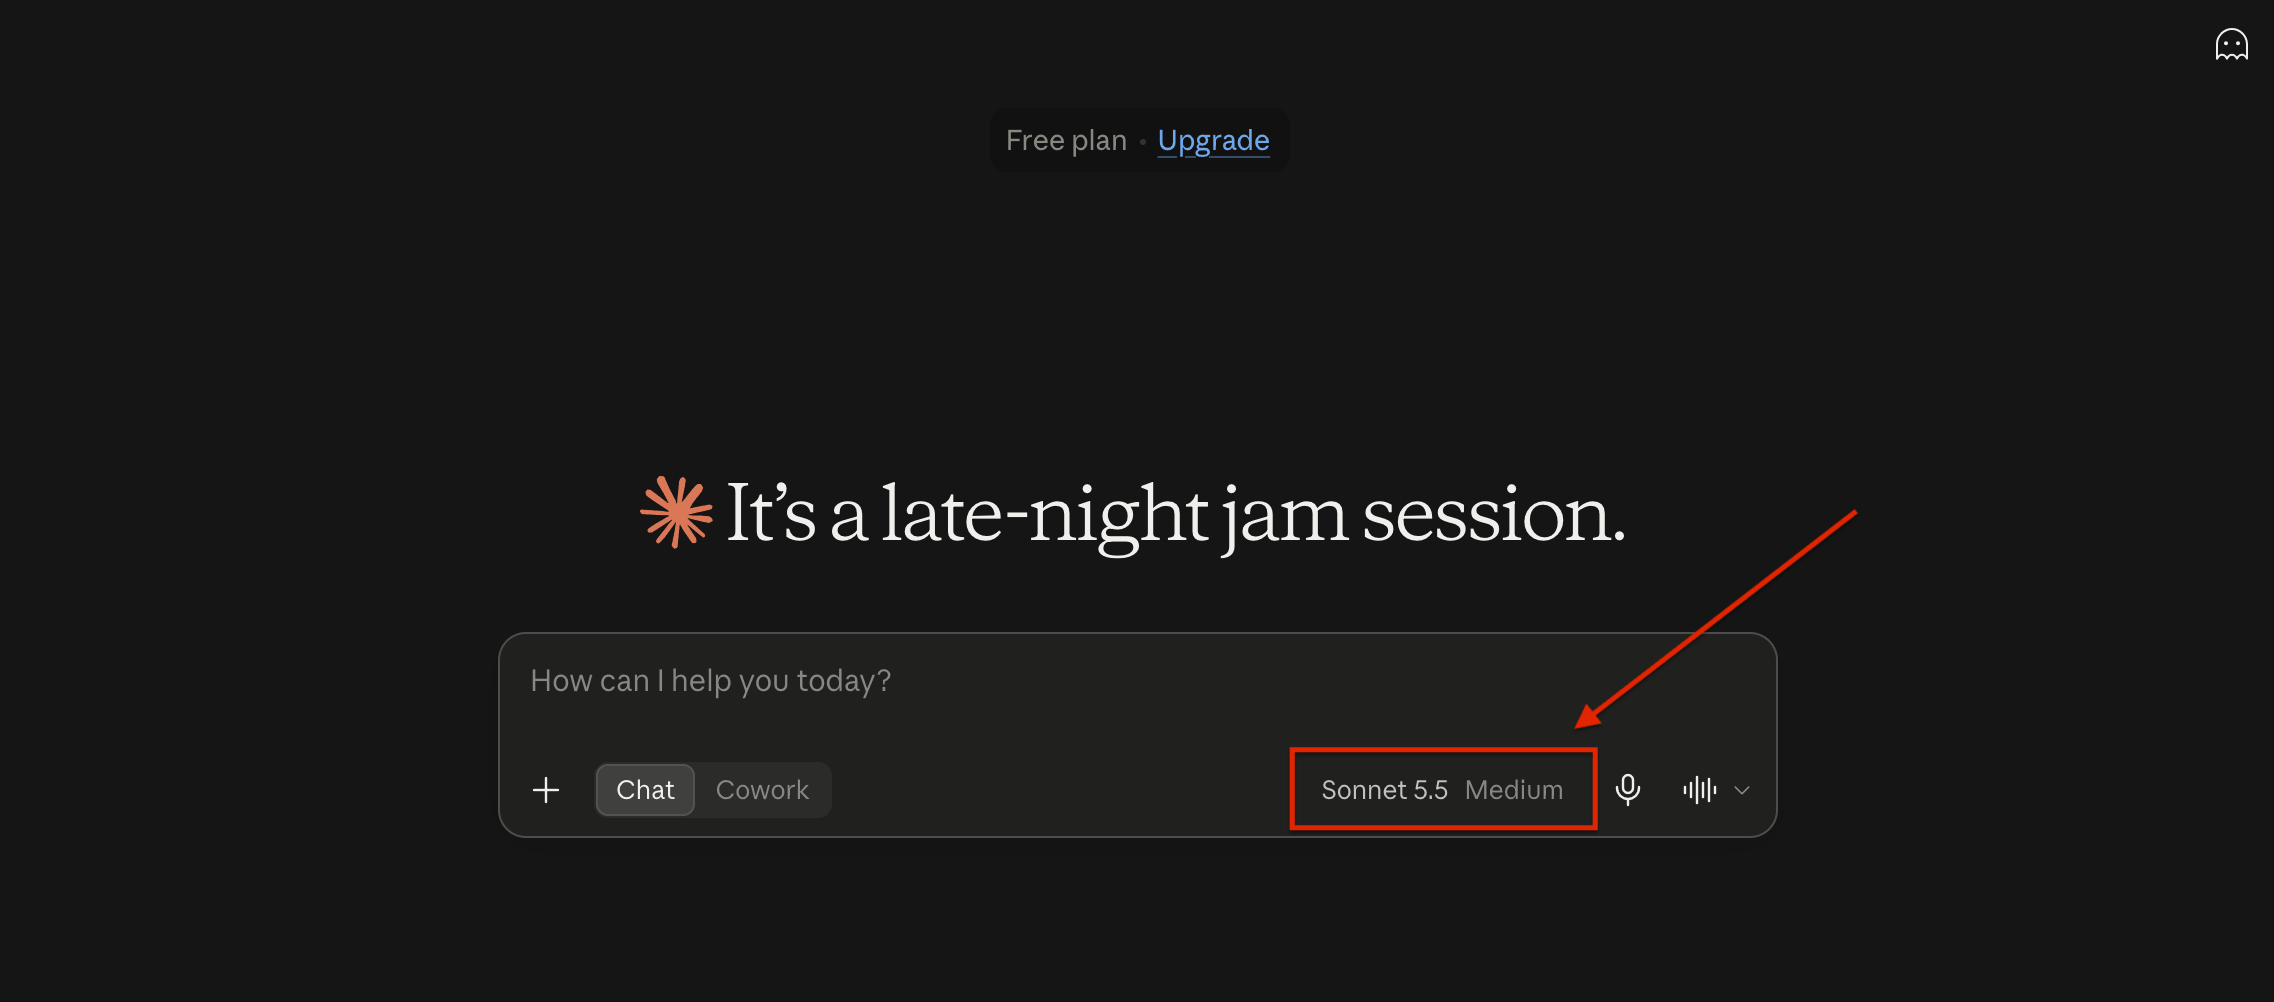Click the red-outlined model picker box
This screenshot has width=2274, height=1002.
(1443, 789)
